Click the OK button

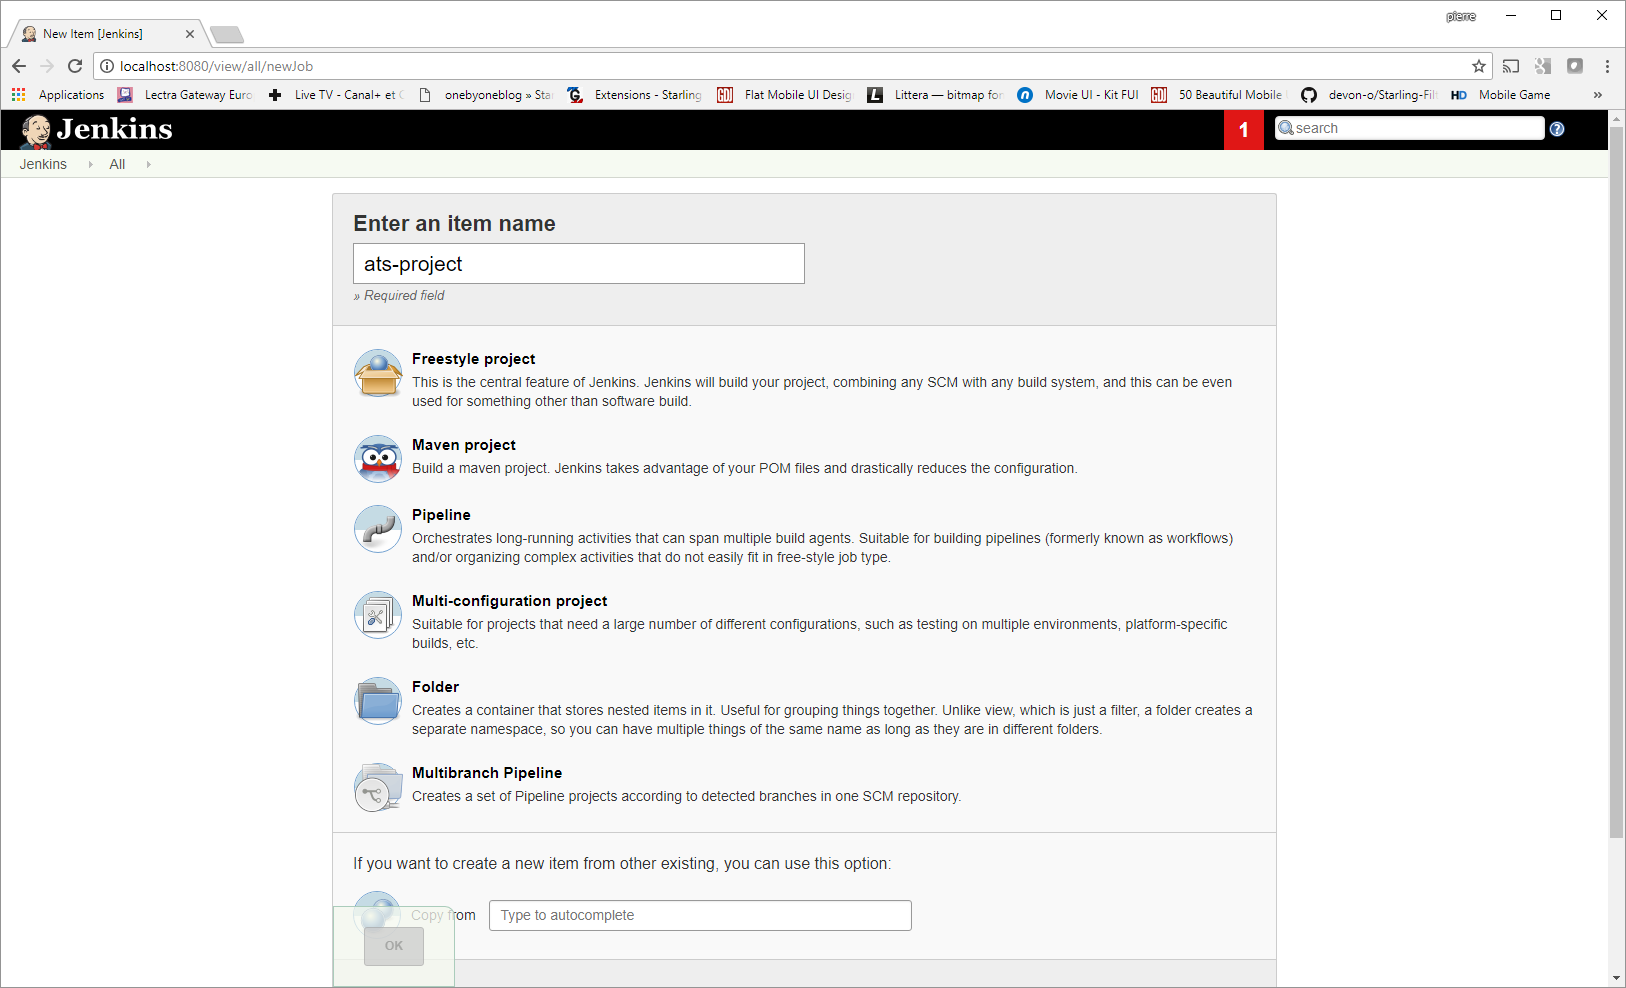[394, 946]
